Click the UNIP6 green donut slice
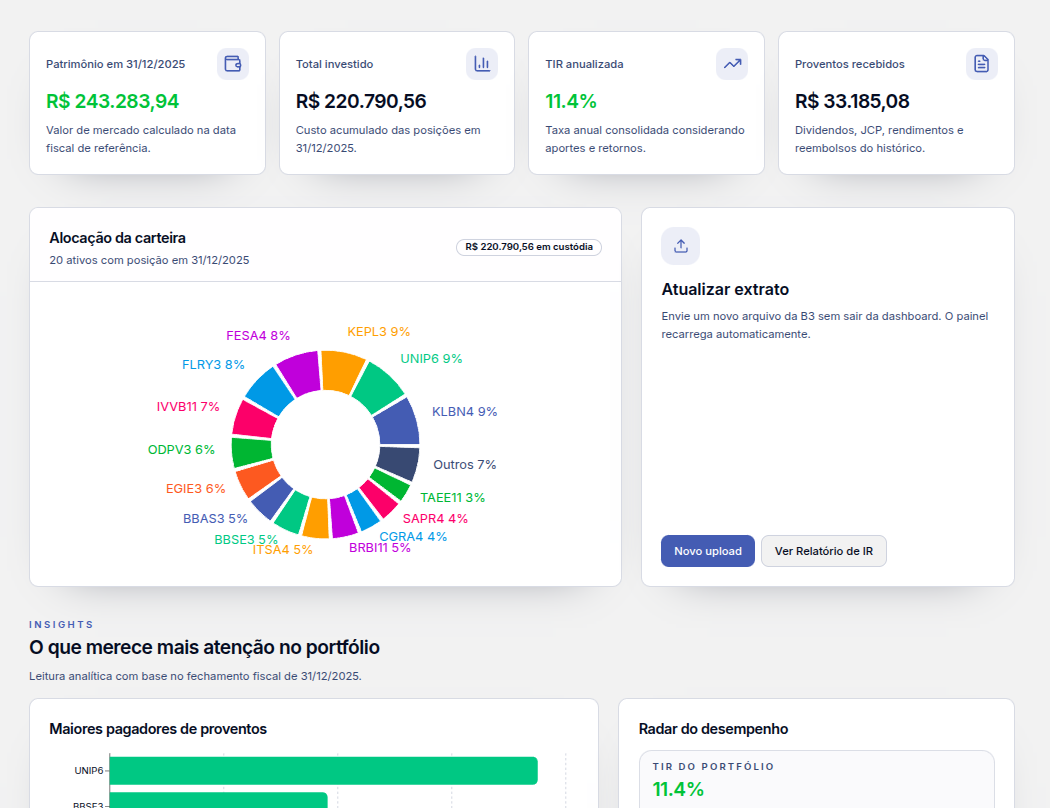This screenshot has width=1050, height=808. pyautogui.click(x=379, y=388)
